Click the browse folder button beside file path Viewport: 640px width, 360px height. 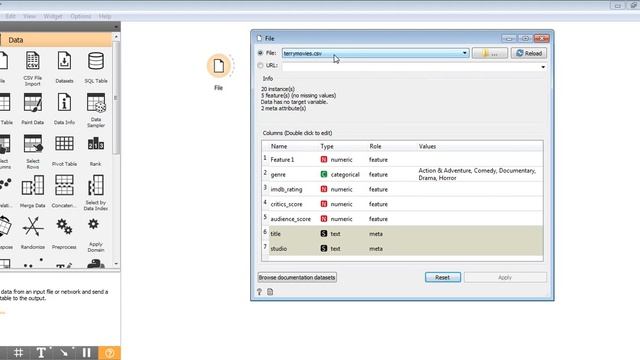490,53
